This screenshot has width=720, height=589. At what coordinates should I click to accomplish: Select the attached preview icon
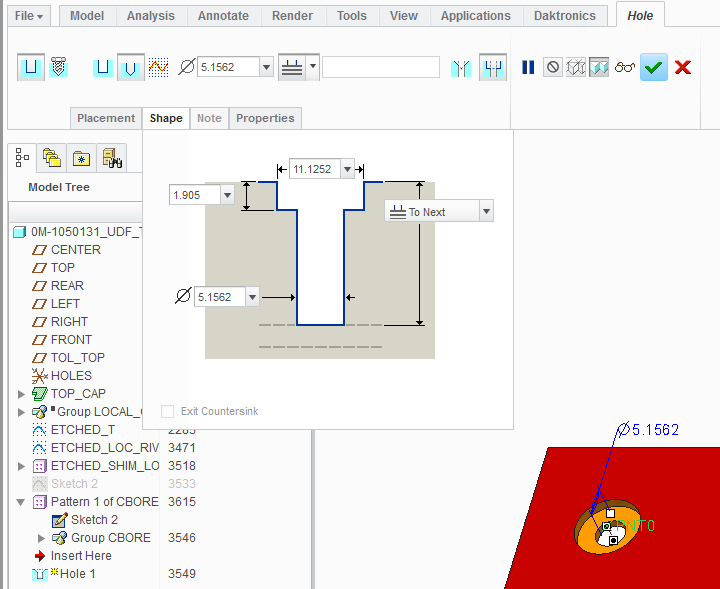pyautogui.click(x=599, y=67)
